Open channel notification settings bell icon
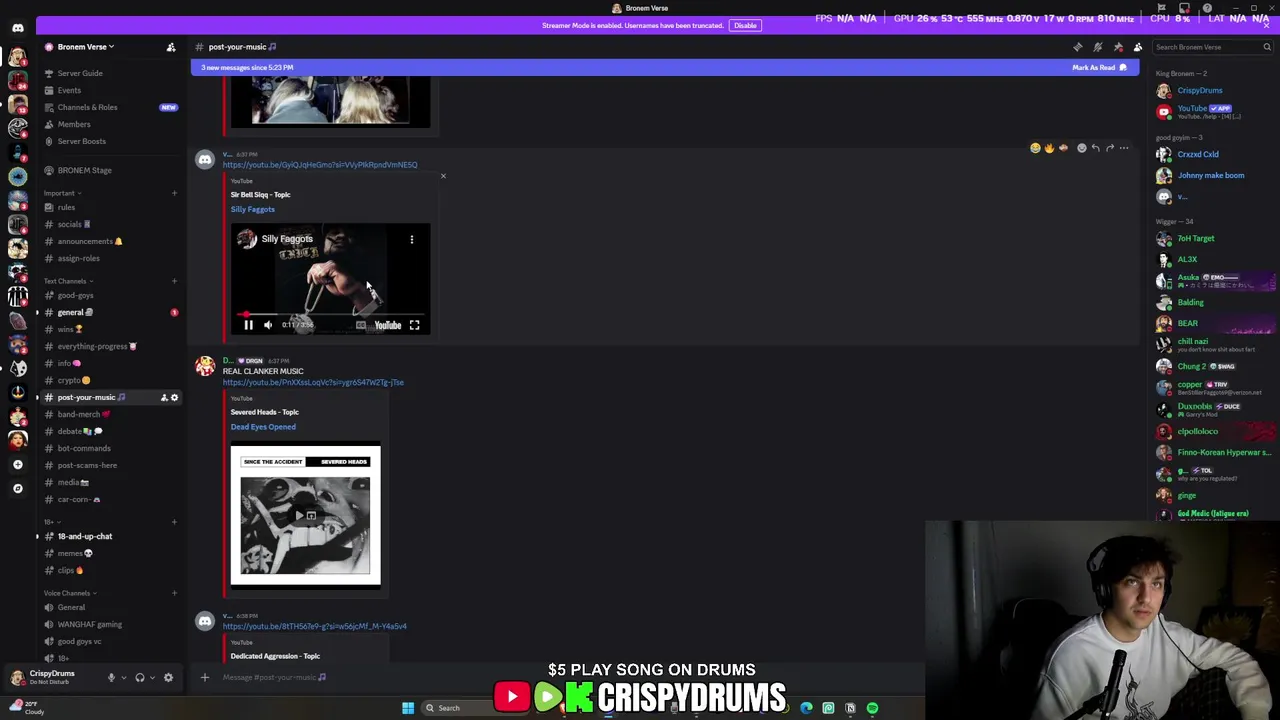This screenshot has height=720, width=1280. (1098, 47)
